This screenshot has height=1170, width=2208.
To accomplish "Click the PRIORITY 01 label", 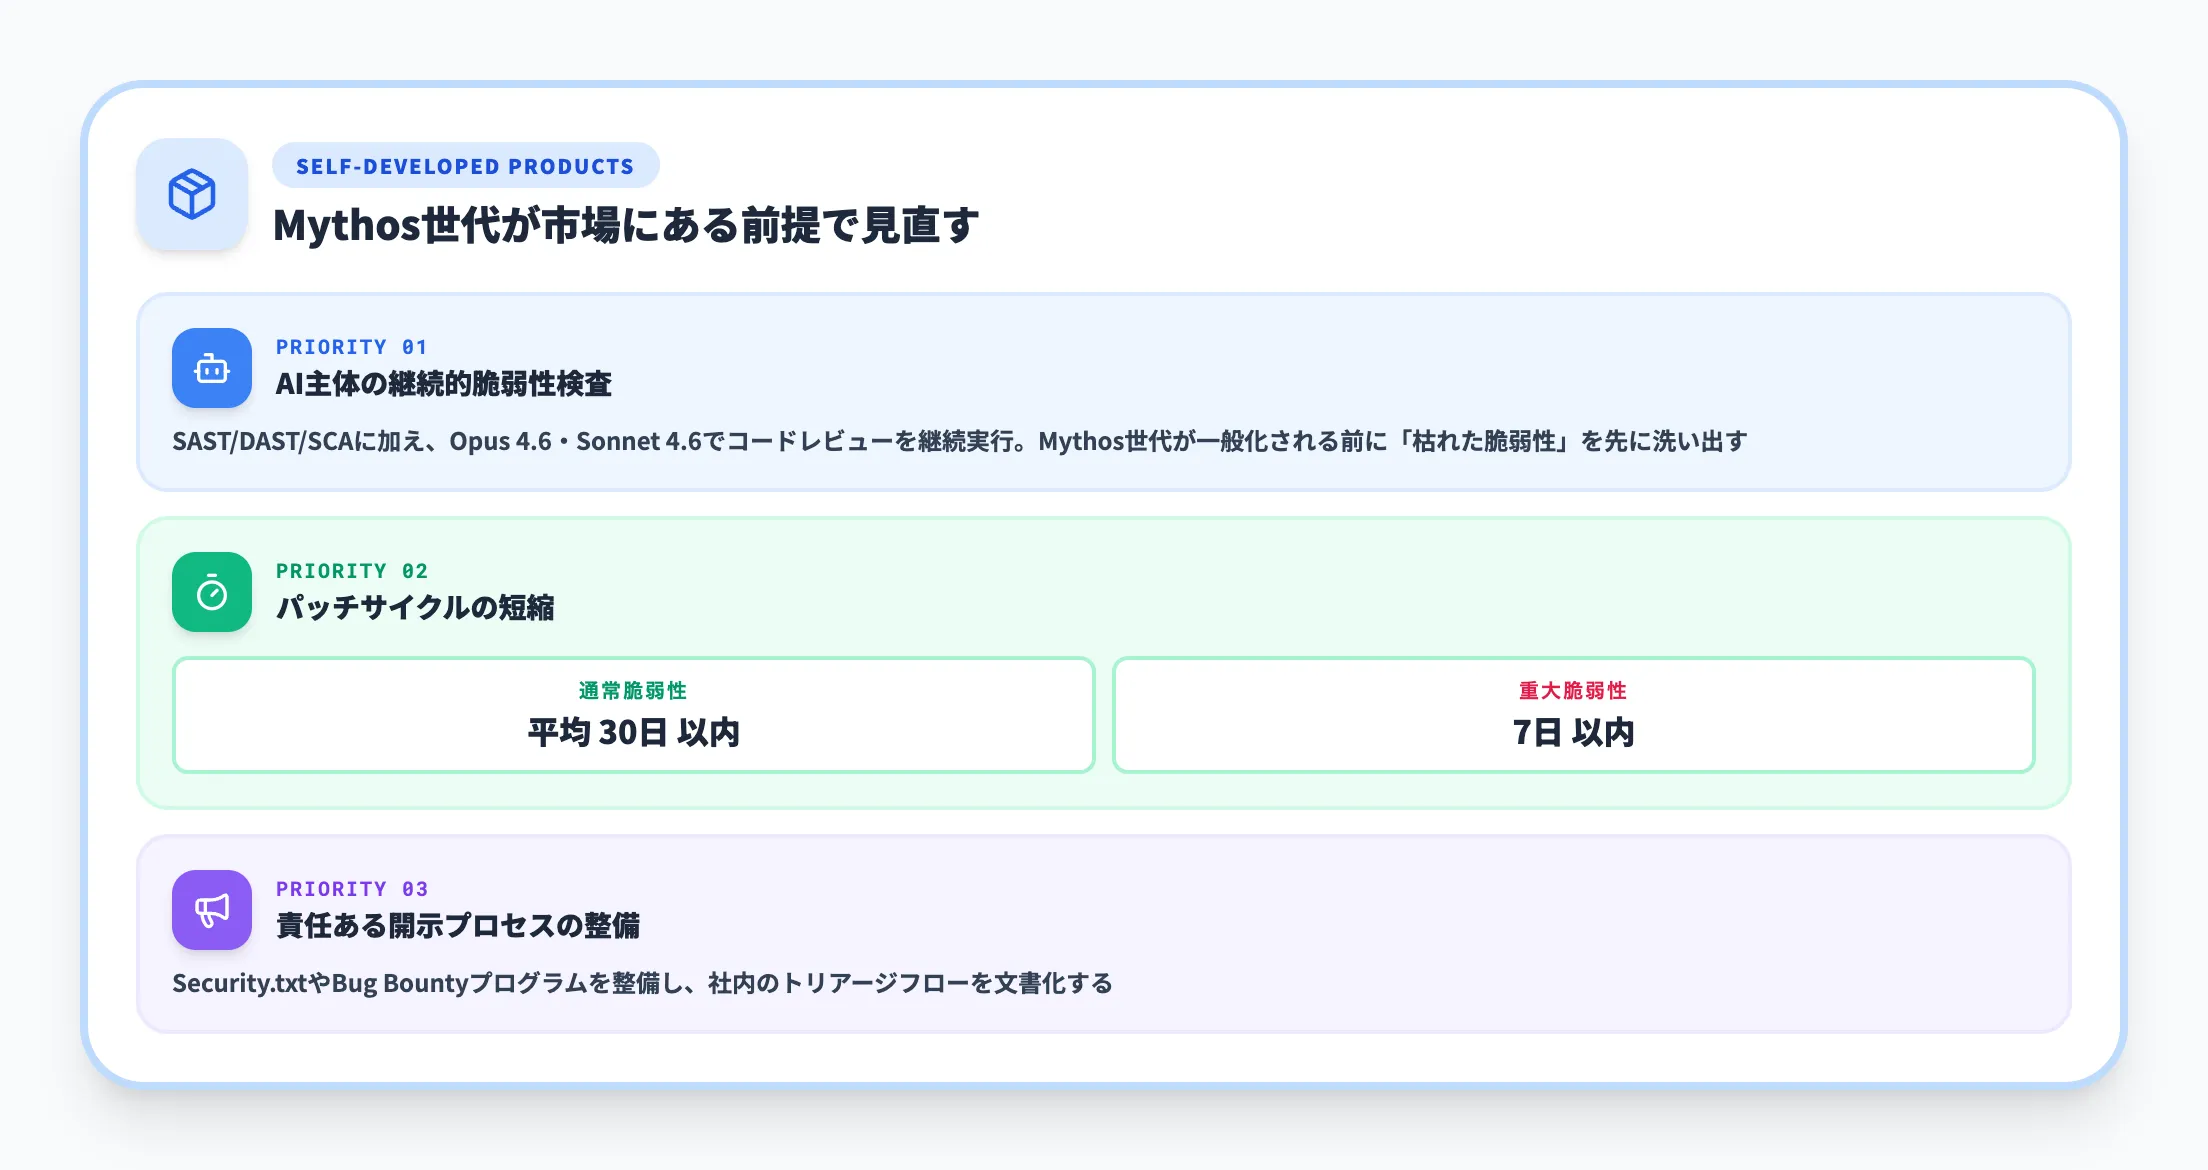I will [x=352, y=347].
